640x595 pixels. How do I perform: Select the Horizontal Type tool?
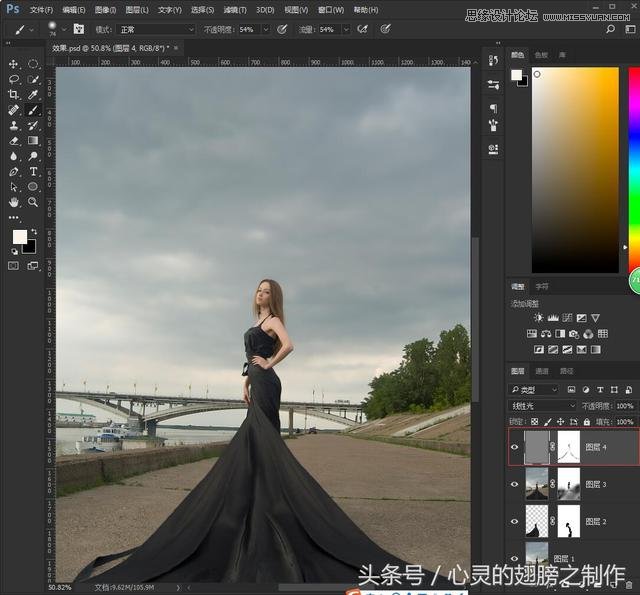(33, 172)
